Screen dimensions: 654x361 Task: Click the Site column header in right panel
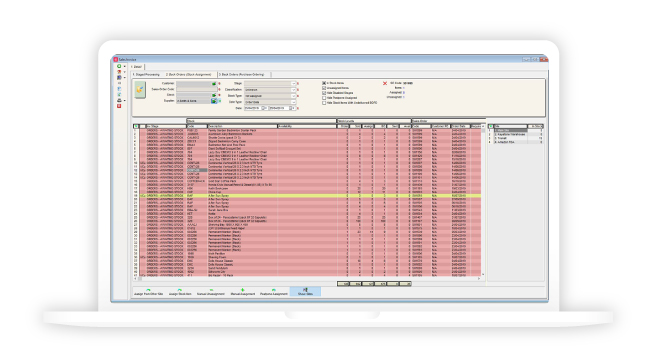click(x=511, y=126)
